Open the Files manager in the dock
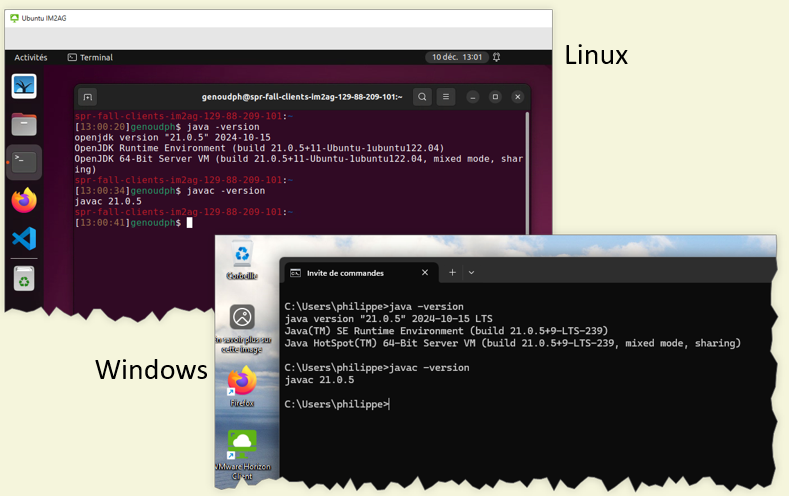This screenshot has width=789, height=496. pyautogui.click(x=24, y=124)
